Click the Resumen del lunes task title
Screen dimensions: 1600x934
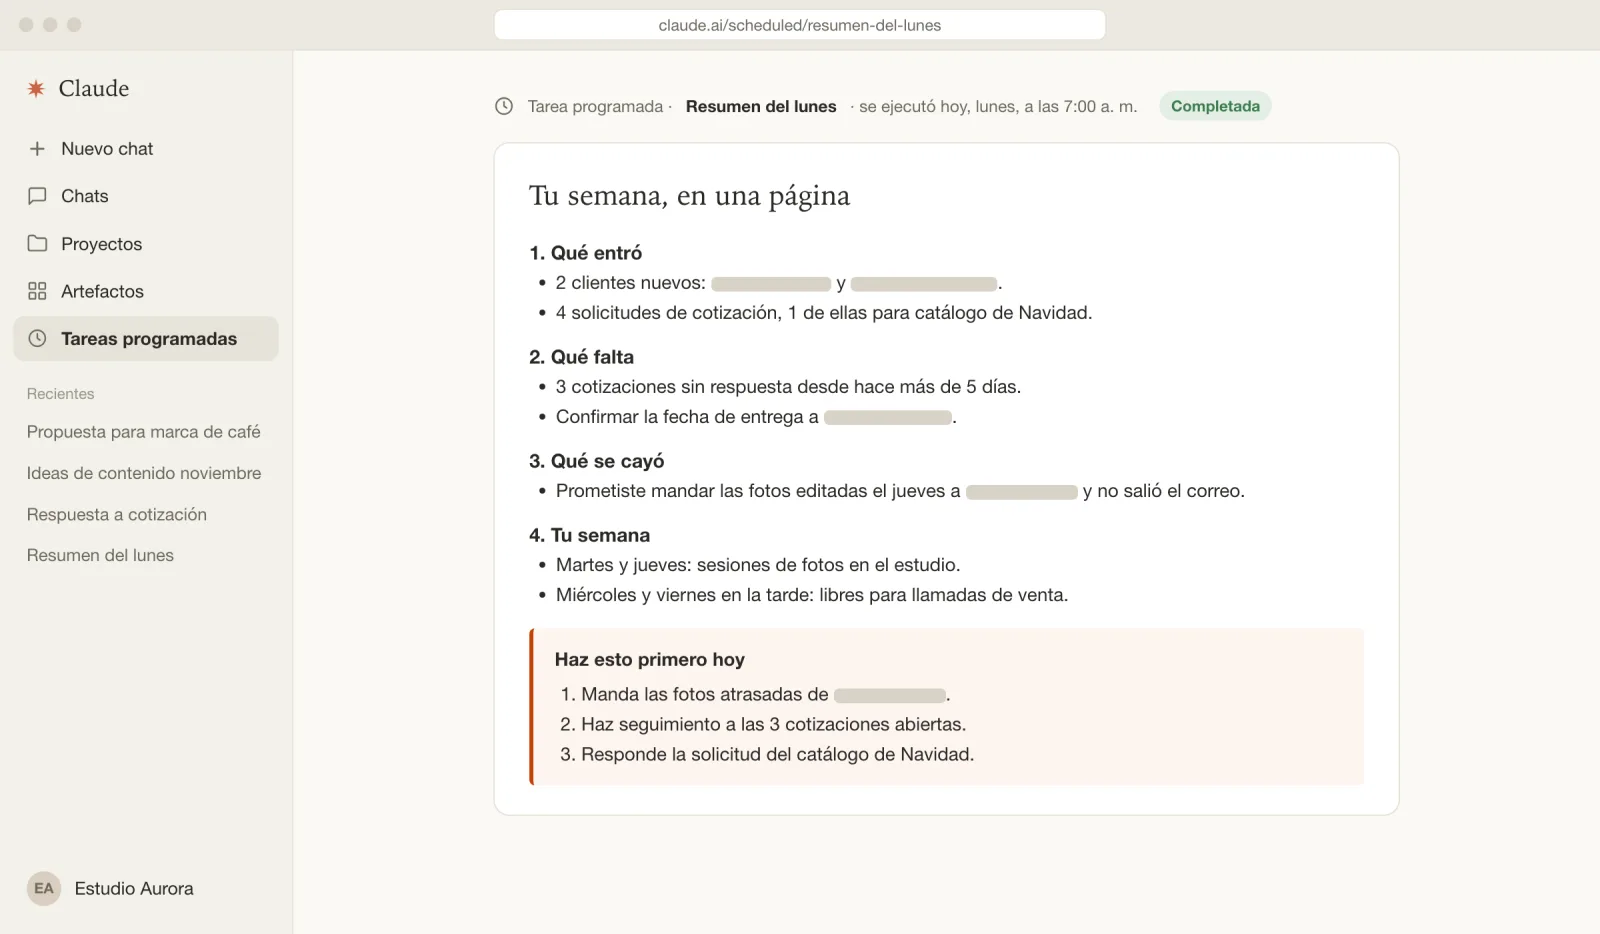point(761,106)
